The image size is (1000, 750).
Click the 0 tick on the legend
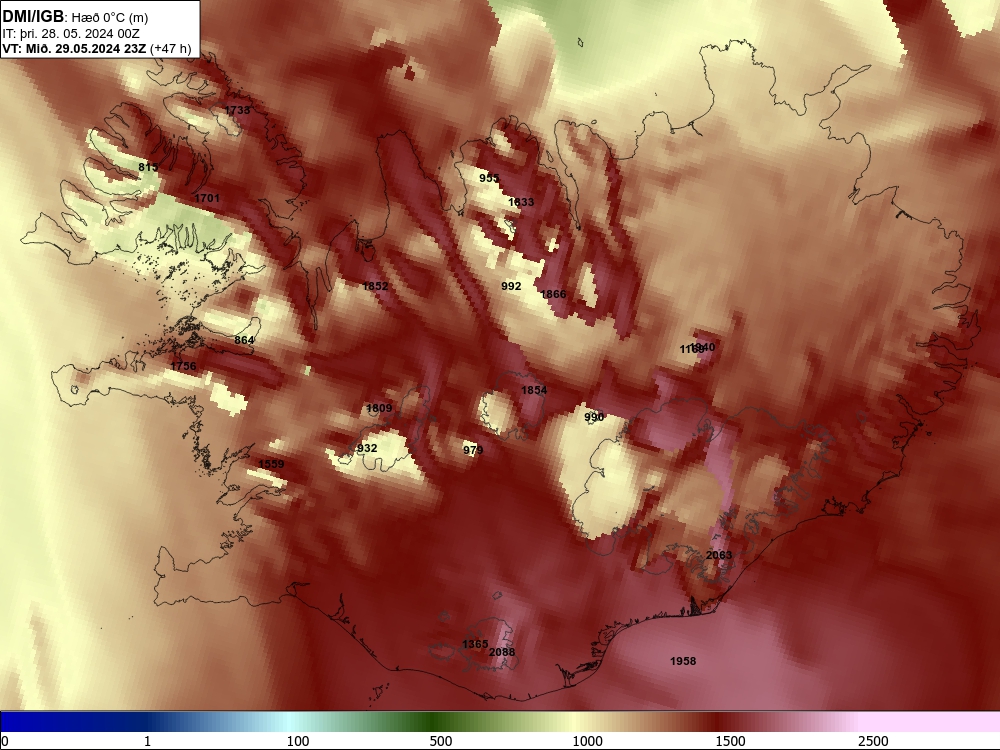point(6,741)
